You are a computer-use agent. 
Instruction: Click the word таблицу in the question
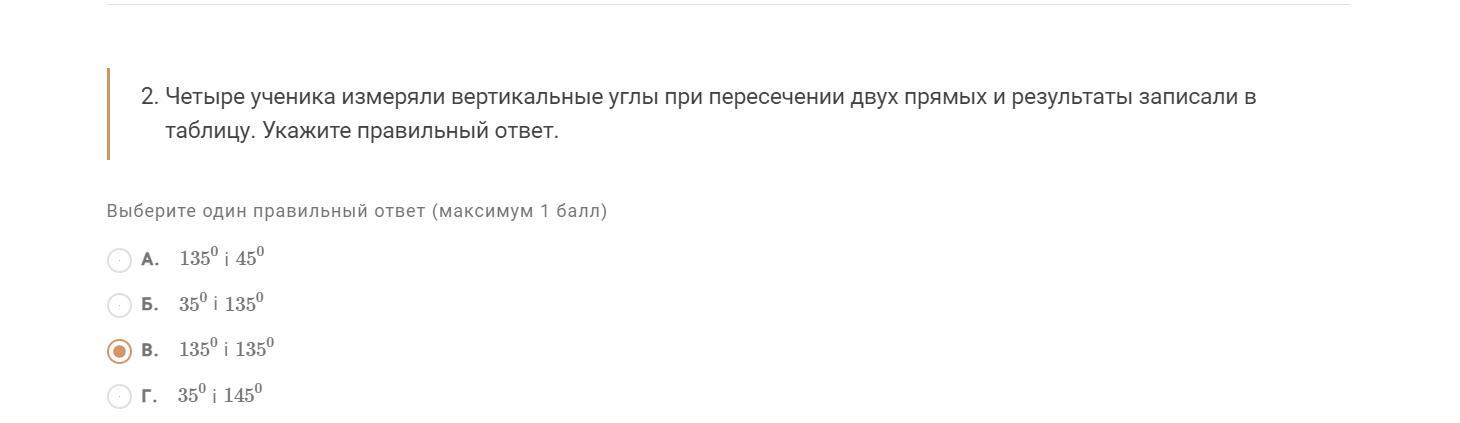click(209, 131)
